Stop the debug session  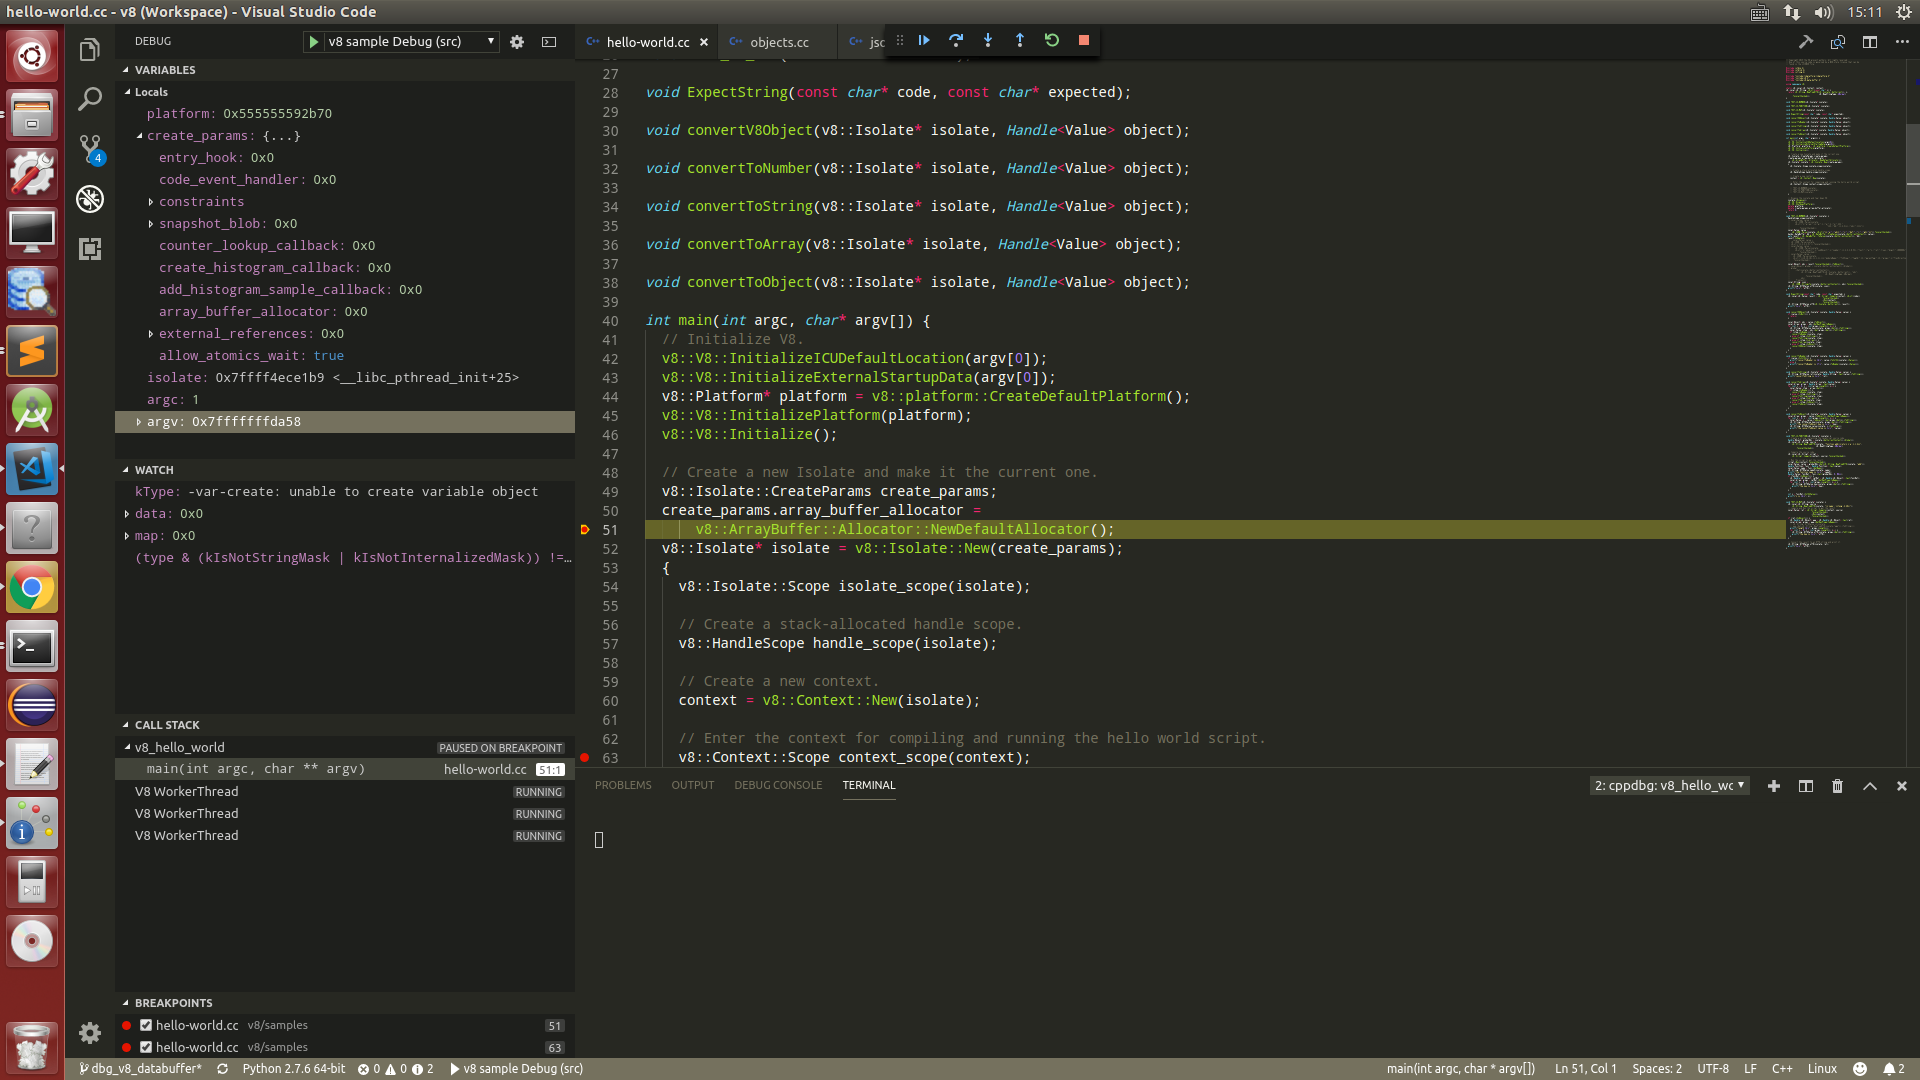tap(1084, 40)
